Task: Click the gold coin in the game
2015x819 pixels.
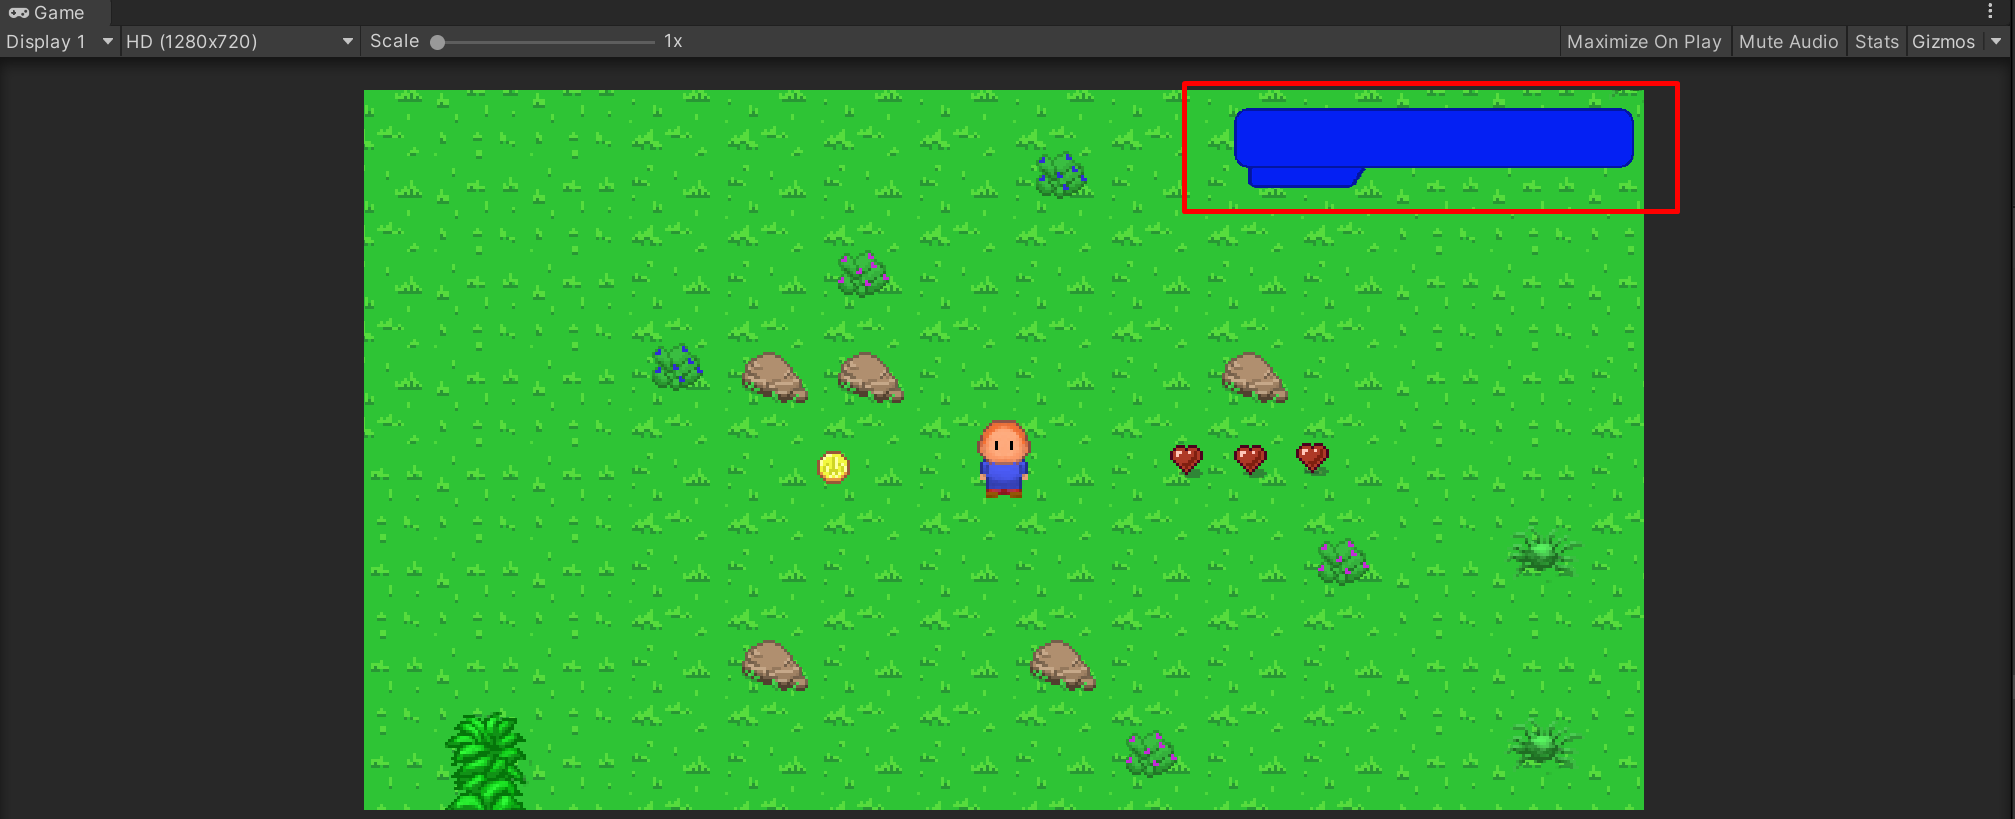Action: (833, 467)
